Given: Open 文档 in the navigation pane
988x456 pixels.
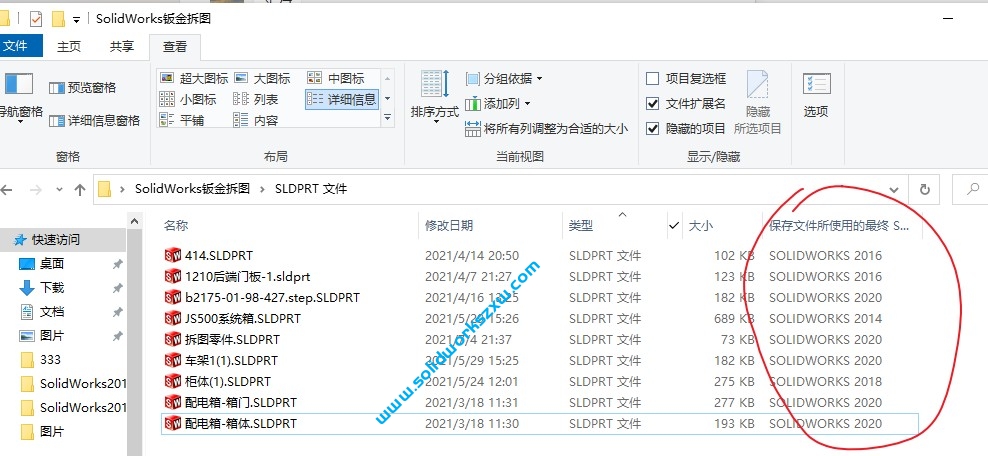Looking at the screenshot, I should [x=52, y=311].
